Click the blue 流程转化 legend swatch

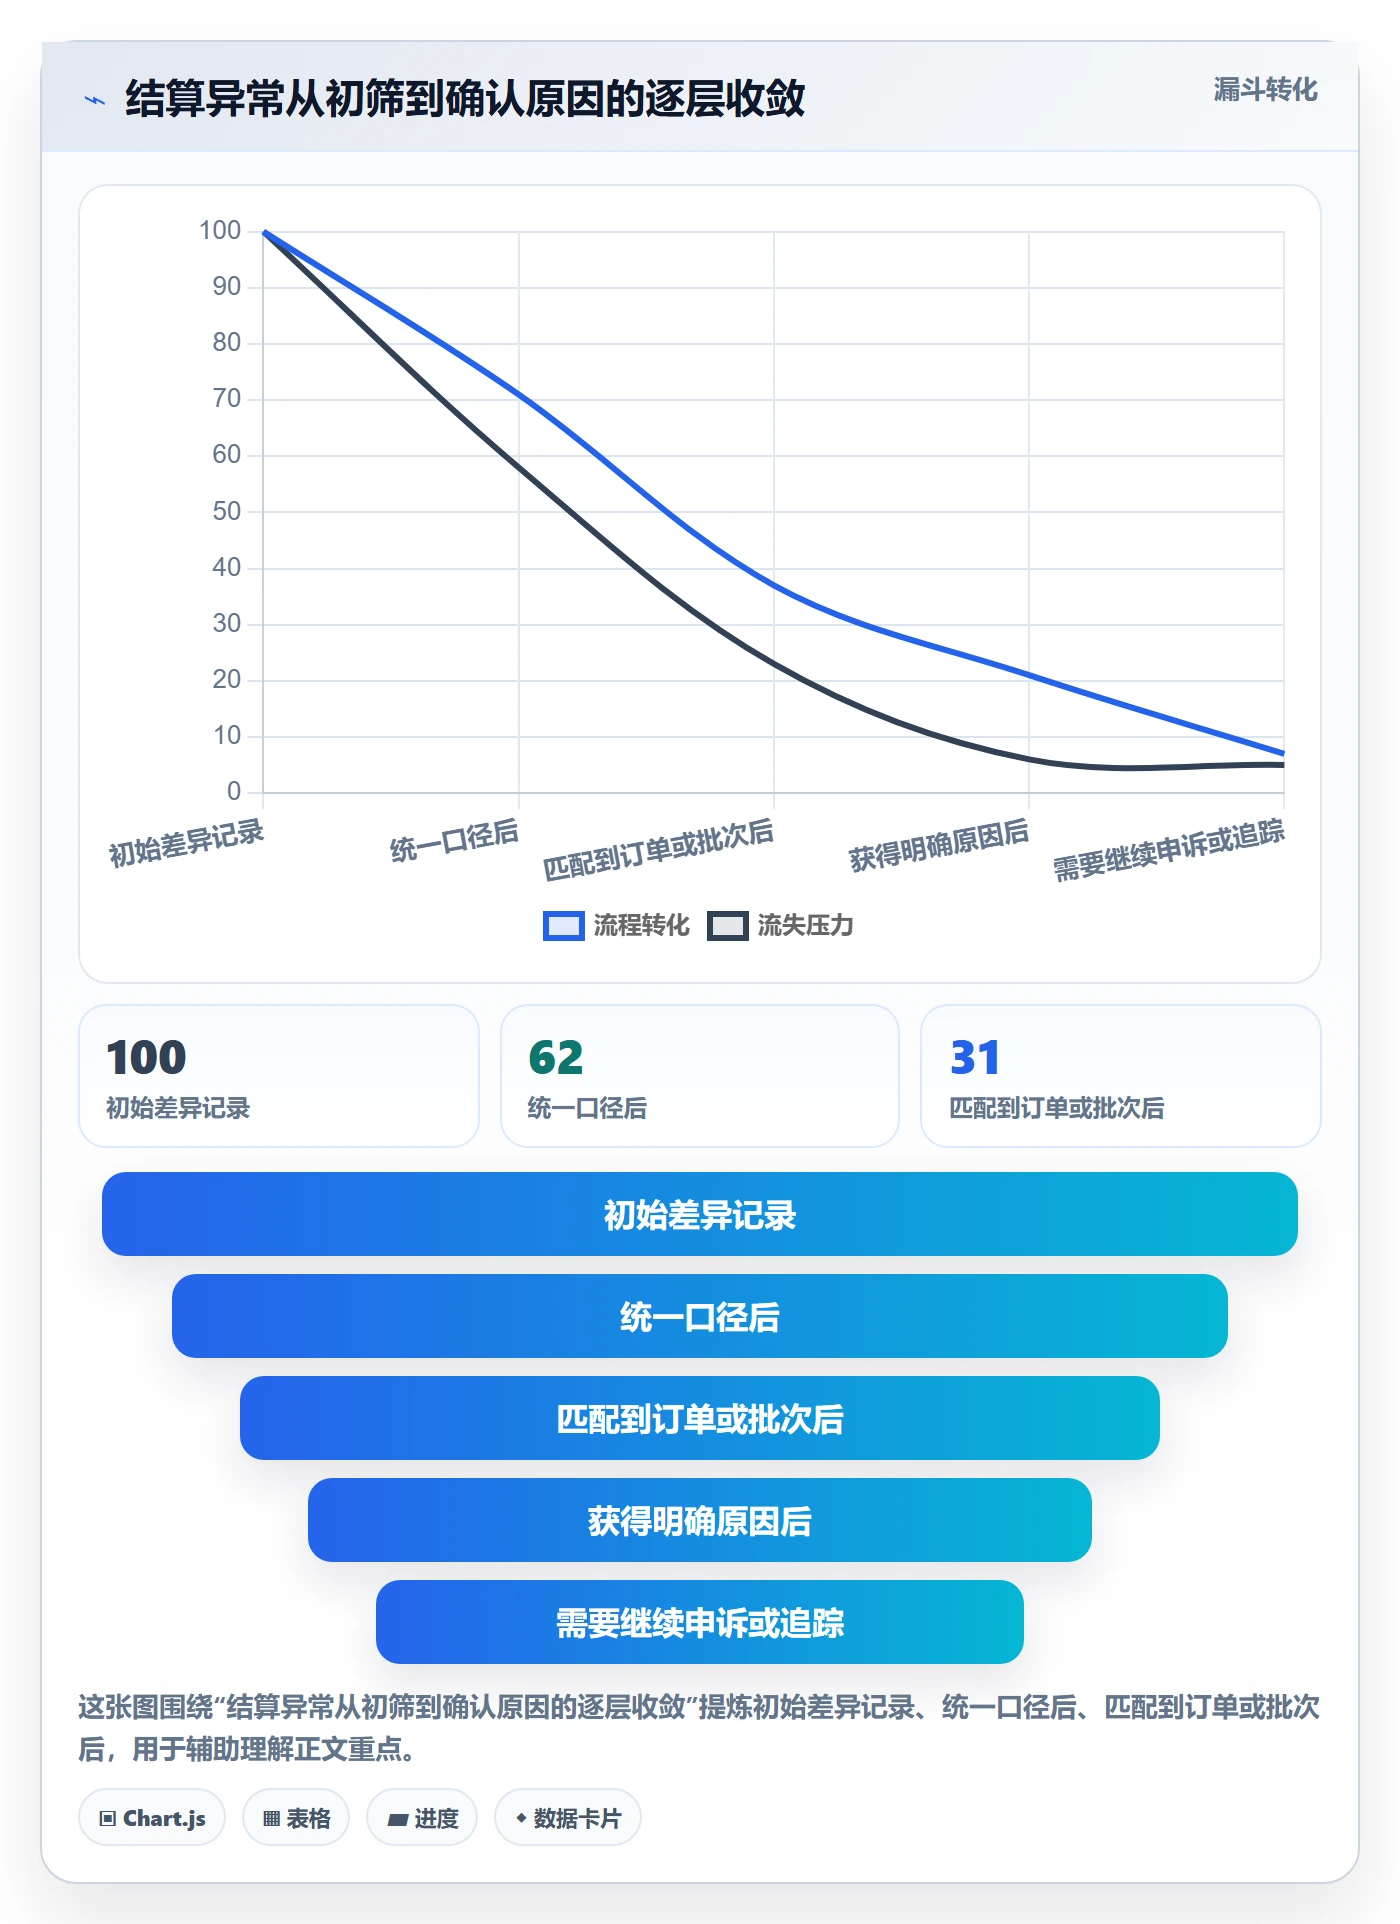(x=563, y=926)
